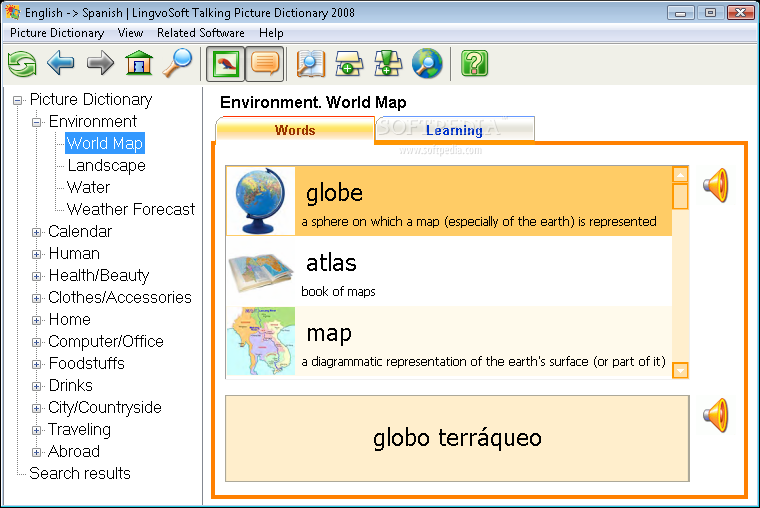This screenshot has width=760, height=508.
Task: Click 'book of maps' definition text
Action: (x=338, y=291)
